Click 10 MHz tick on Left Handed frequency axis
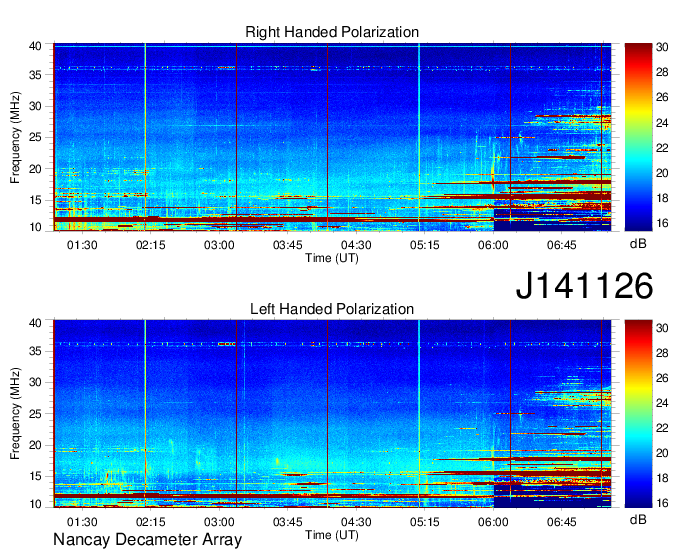680x552 pixels. [35, 504]
